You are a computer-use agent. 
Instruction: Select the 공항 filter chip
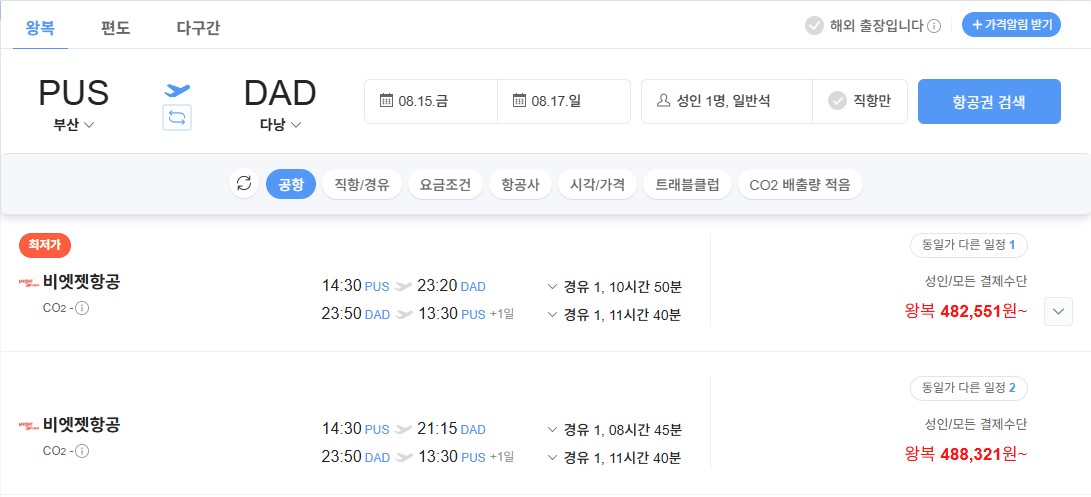tap(291, 184)
